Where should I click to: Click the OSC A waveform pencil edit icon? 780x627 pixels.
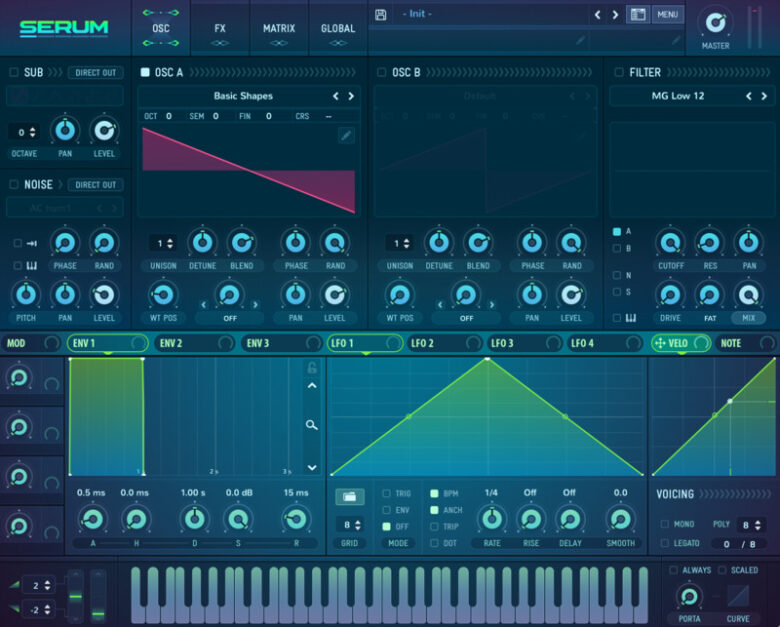click(x=346, y=135)
